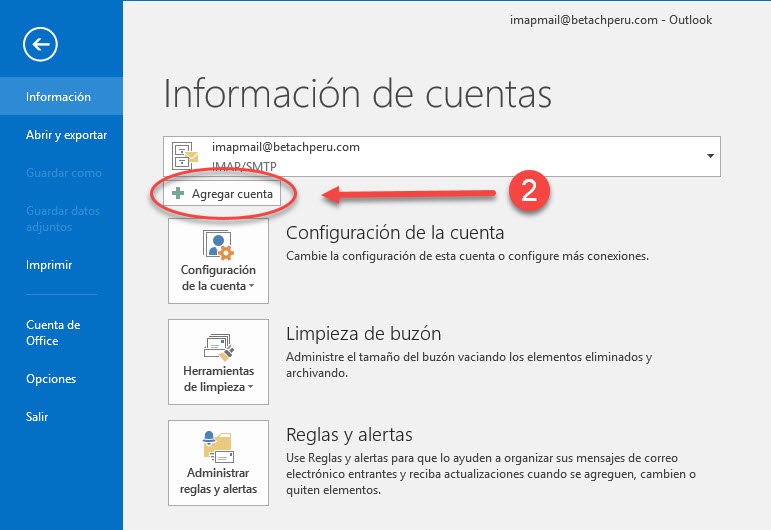Click the account settings person-gear icon
The image size is (771, 530).
click(x=218, y=245)
